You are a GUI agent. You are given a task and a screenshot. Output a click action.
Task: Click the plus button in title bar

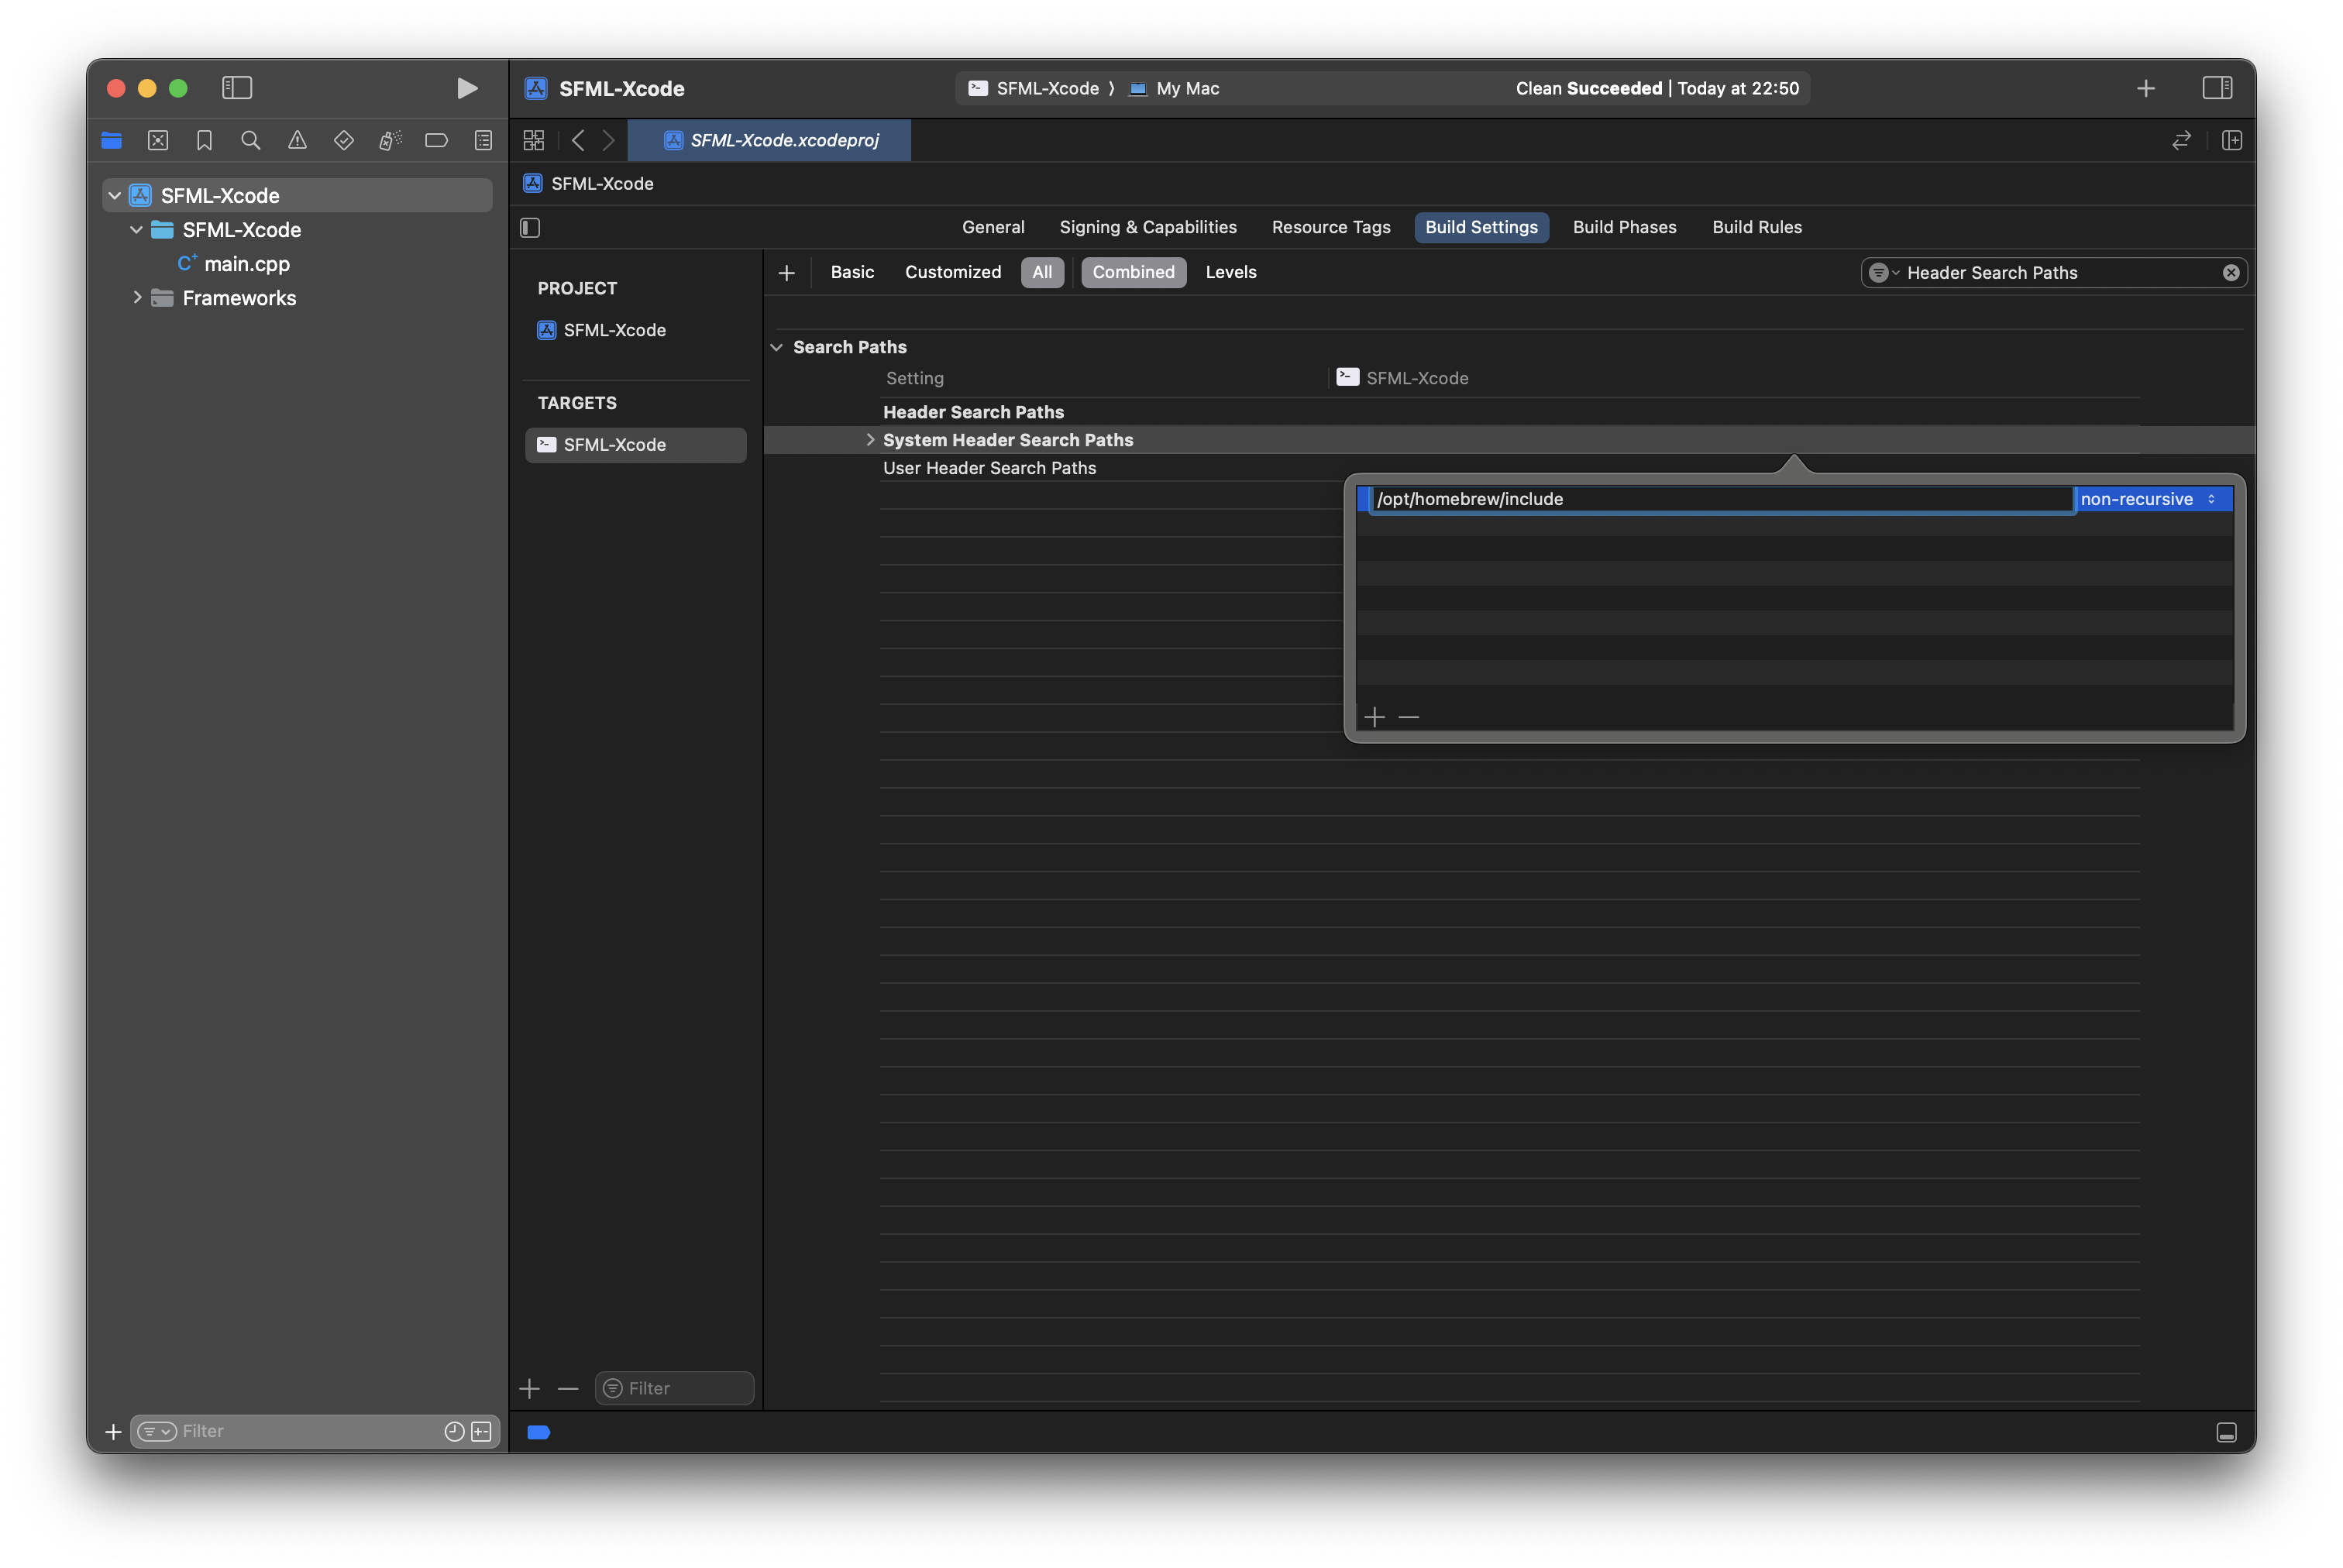[x=2146, y=88]
